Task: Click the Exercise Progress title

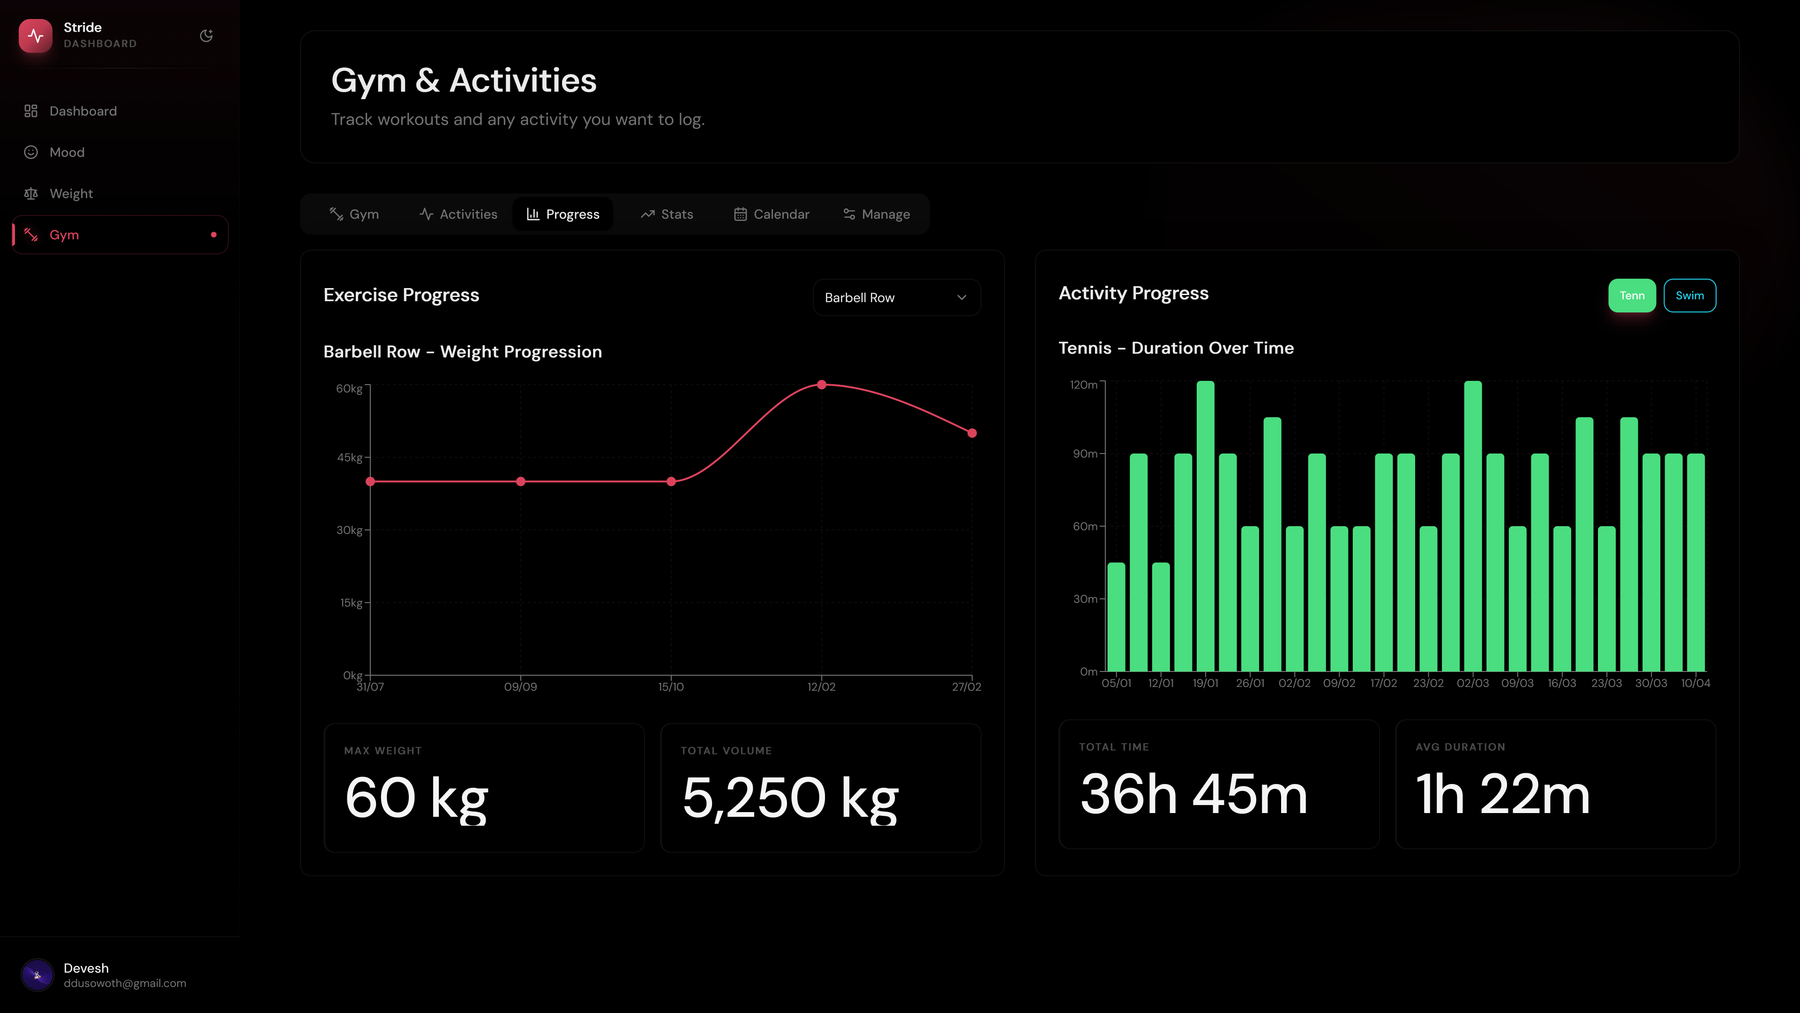Action: (x=401, y=295)
